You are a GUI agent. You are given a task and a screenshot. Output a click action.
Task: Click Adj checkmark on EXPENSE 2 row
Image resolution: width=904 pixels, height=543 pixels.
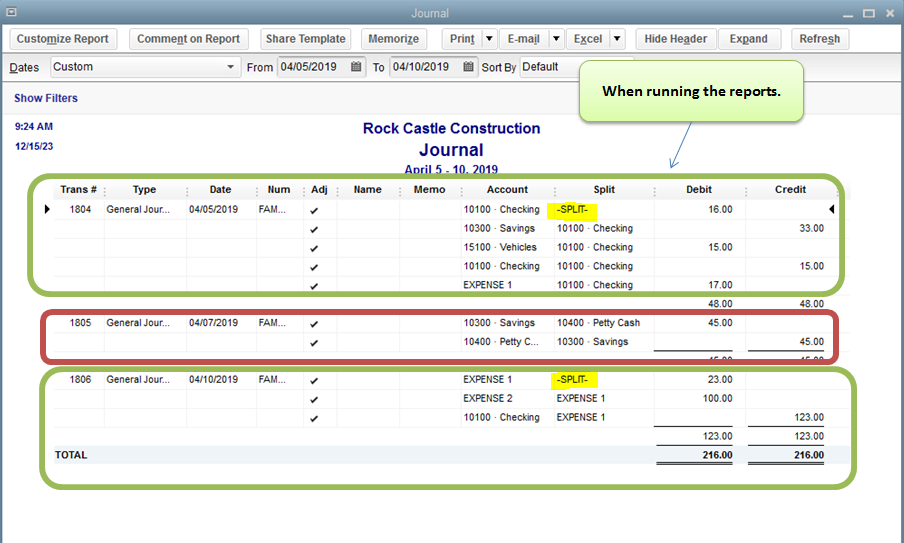click(x=314, y=399)
